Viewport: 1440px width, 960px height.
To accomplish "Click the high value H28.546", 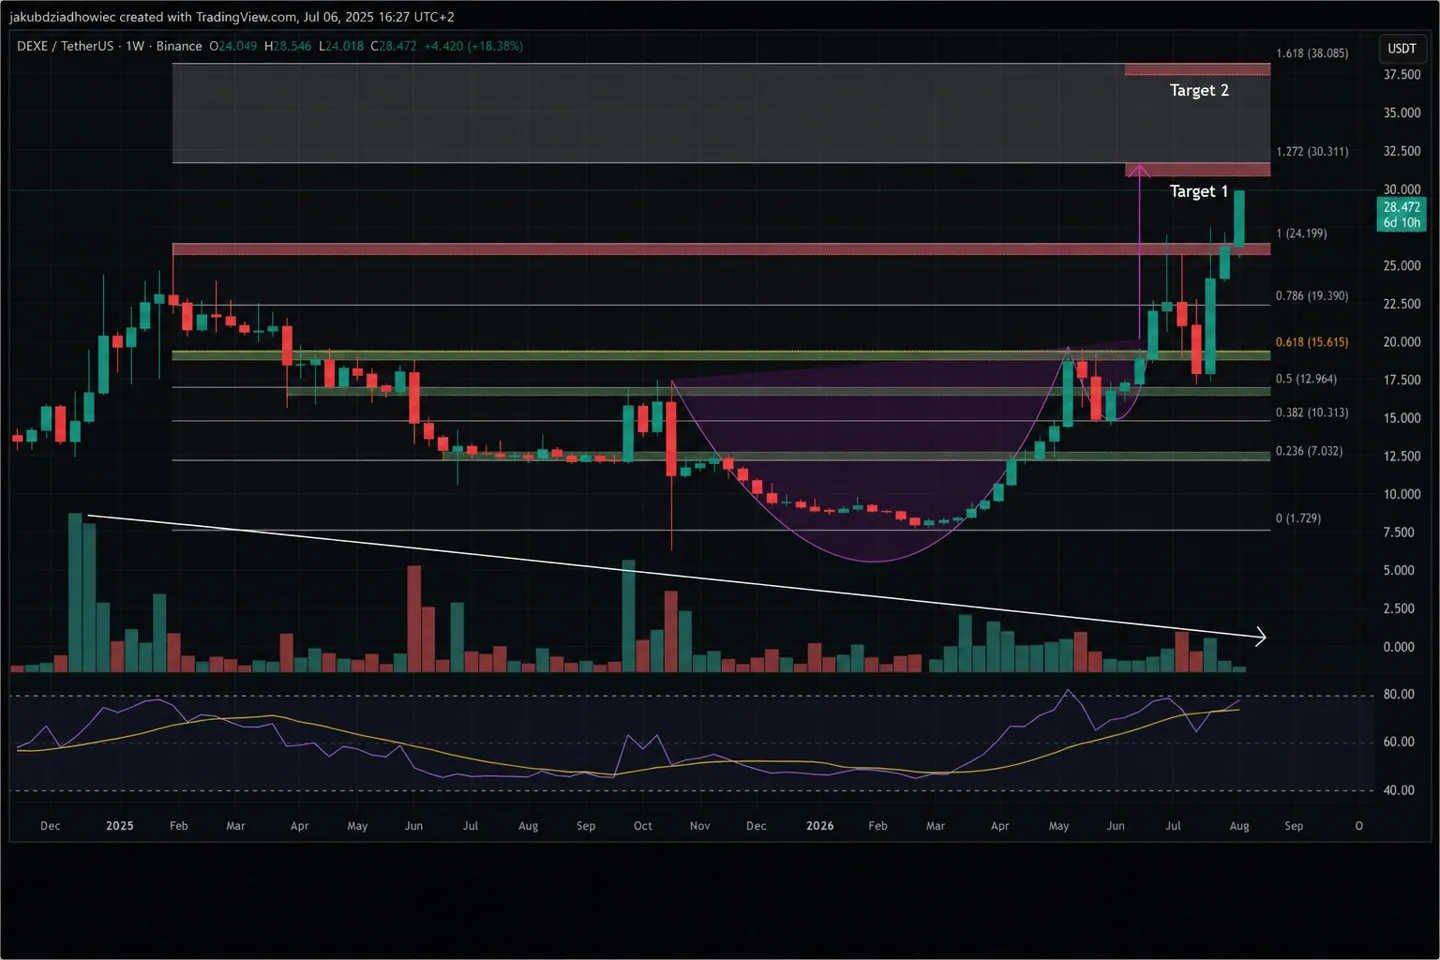I will click(x=288, y=46).
